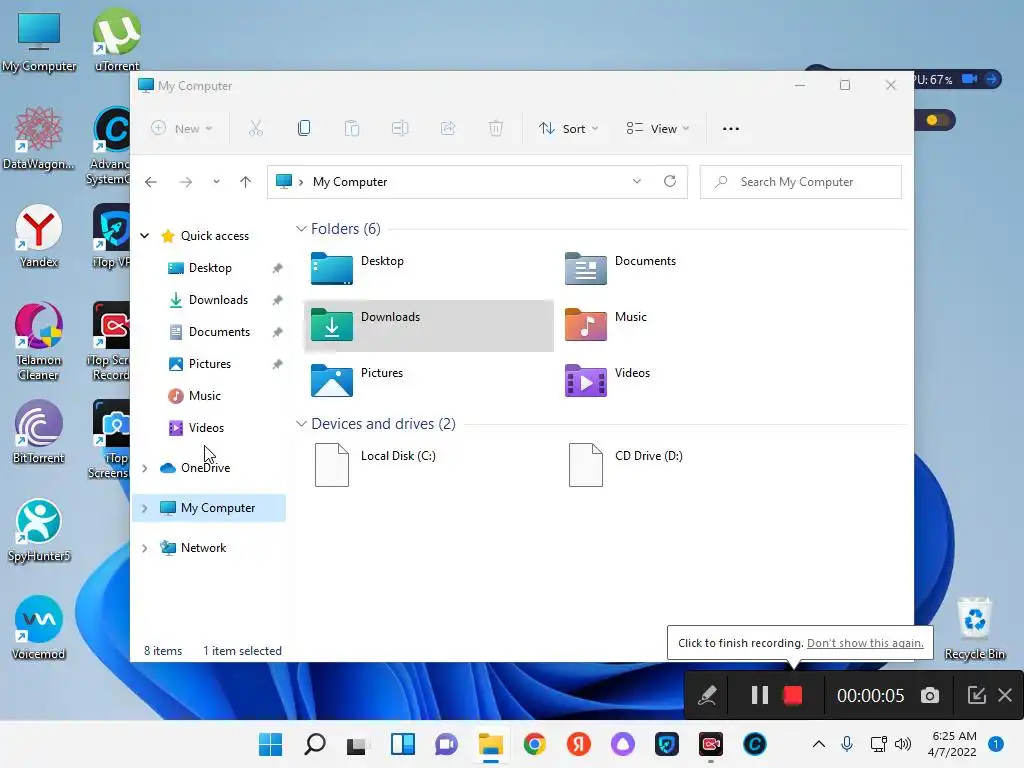Click the Rename icon in toolbar
The image size is (1024, 768).
click(400, 129)
